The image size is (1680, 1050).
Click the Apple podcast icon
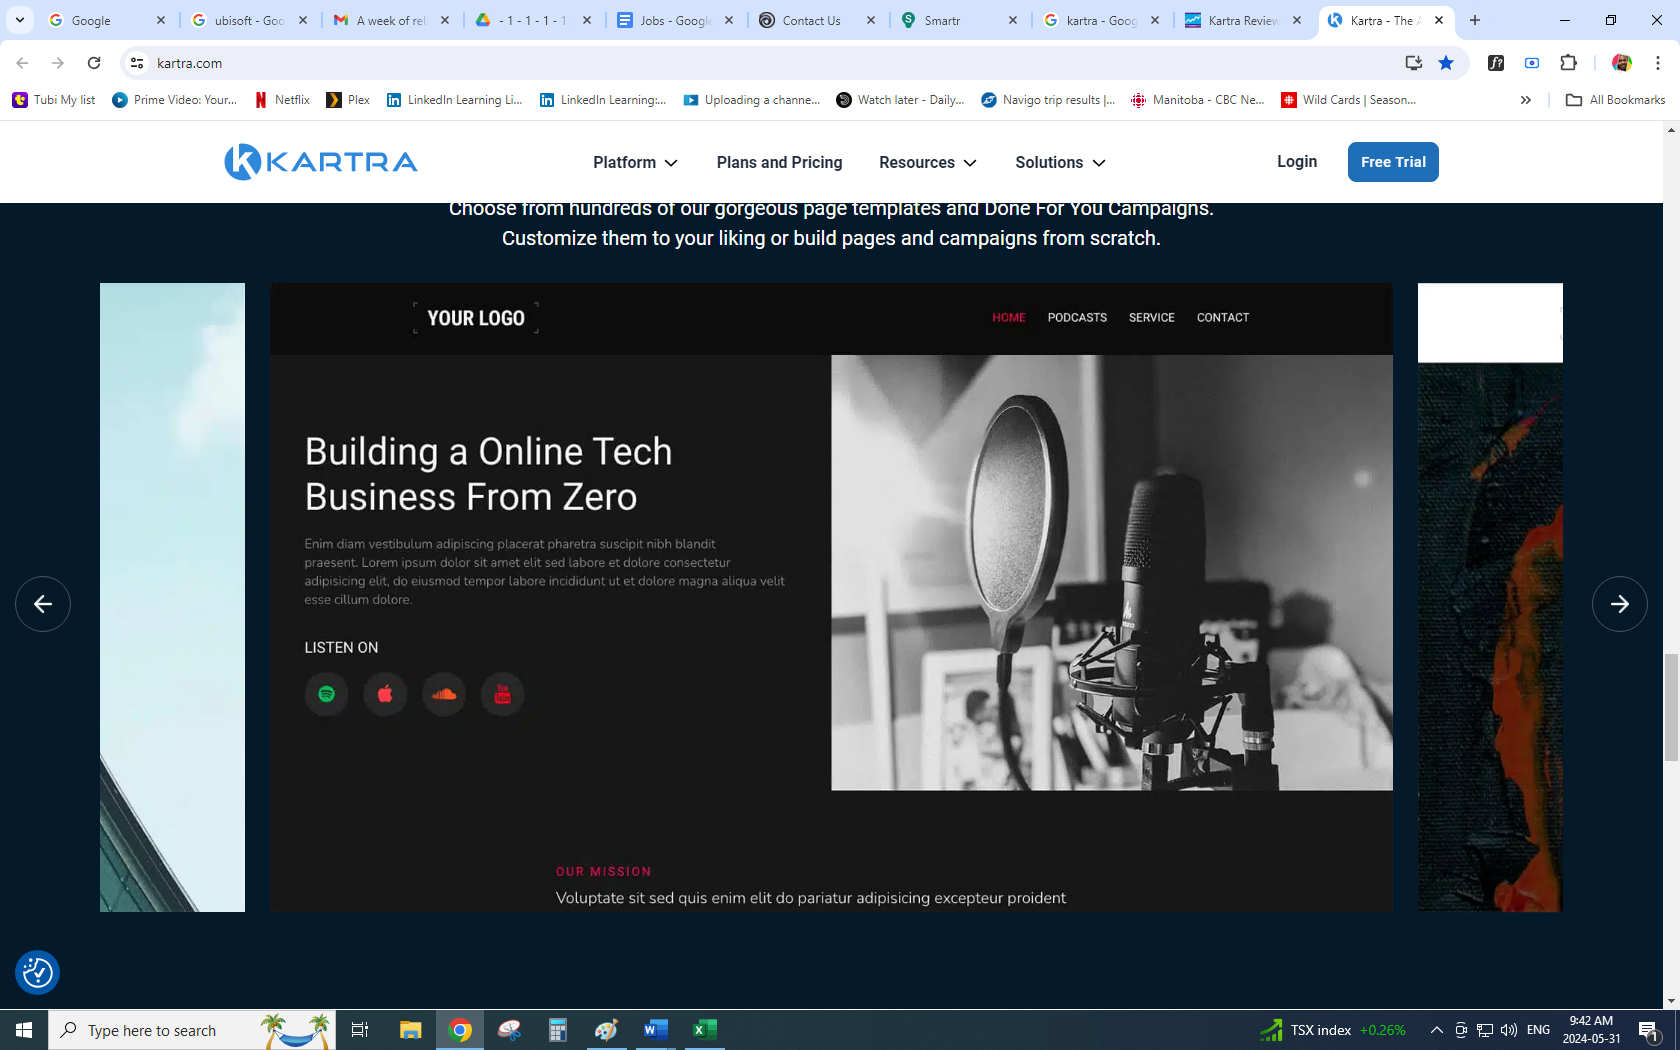coord(385,694)
